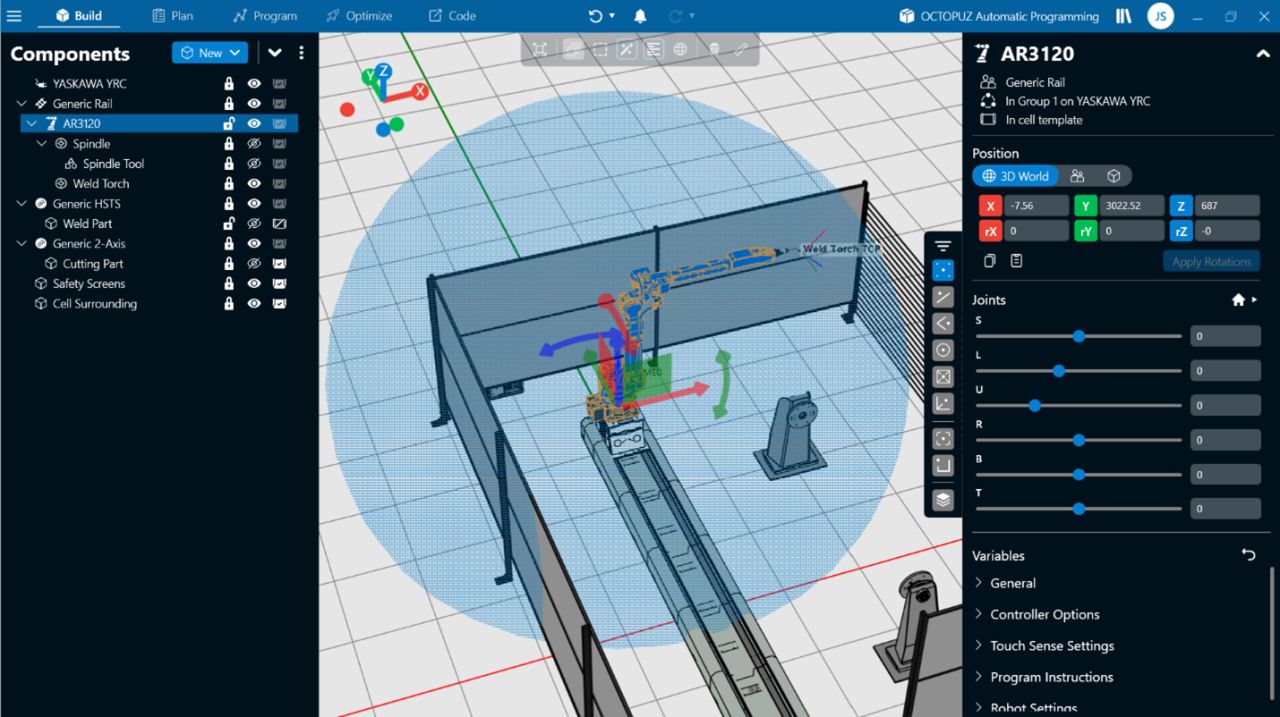This screenshot has width=1280, height=717.
Task: Click the trash delete icon in viewport toolbar
Action: pos(714,49)
